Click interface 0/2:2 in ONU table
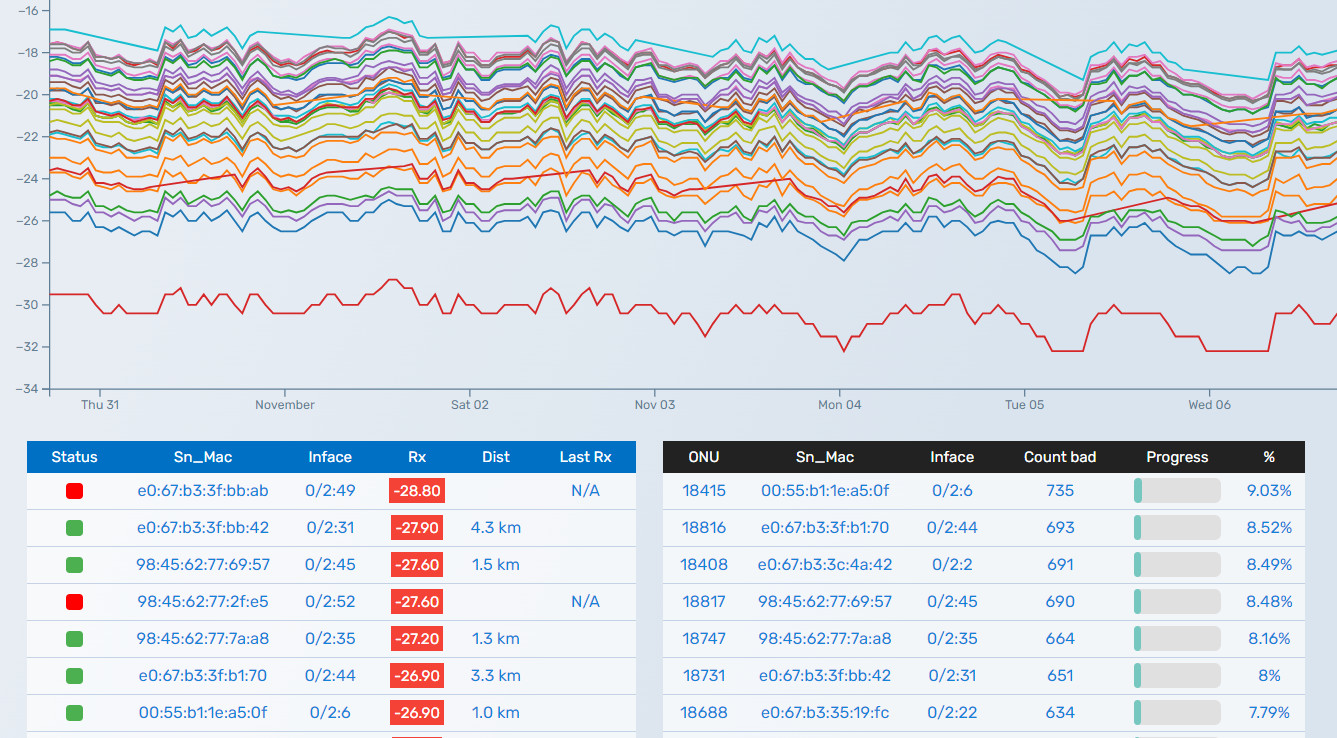1337x738 pixels. pos(952,565)
